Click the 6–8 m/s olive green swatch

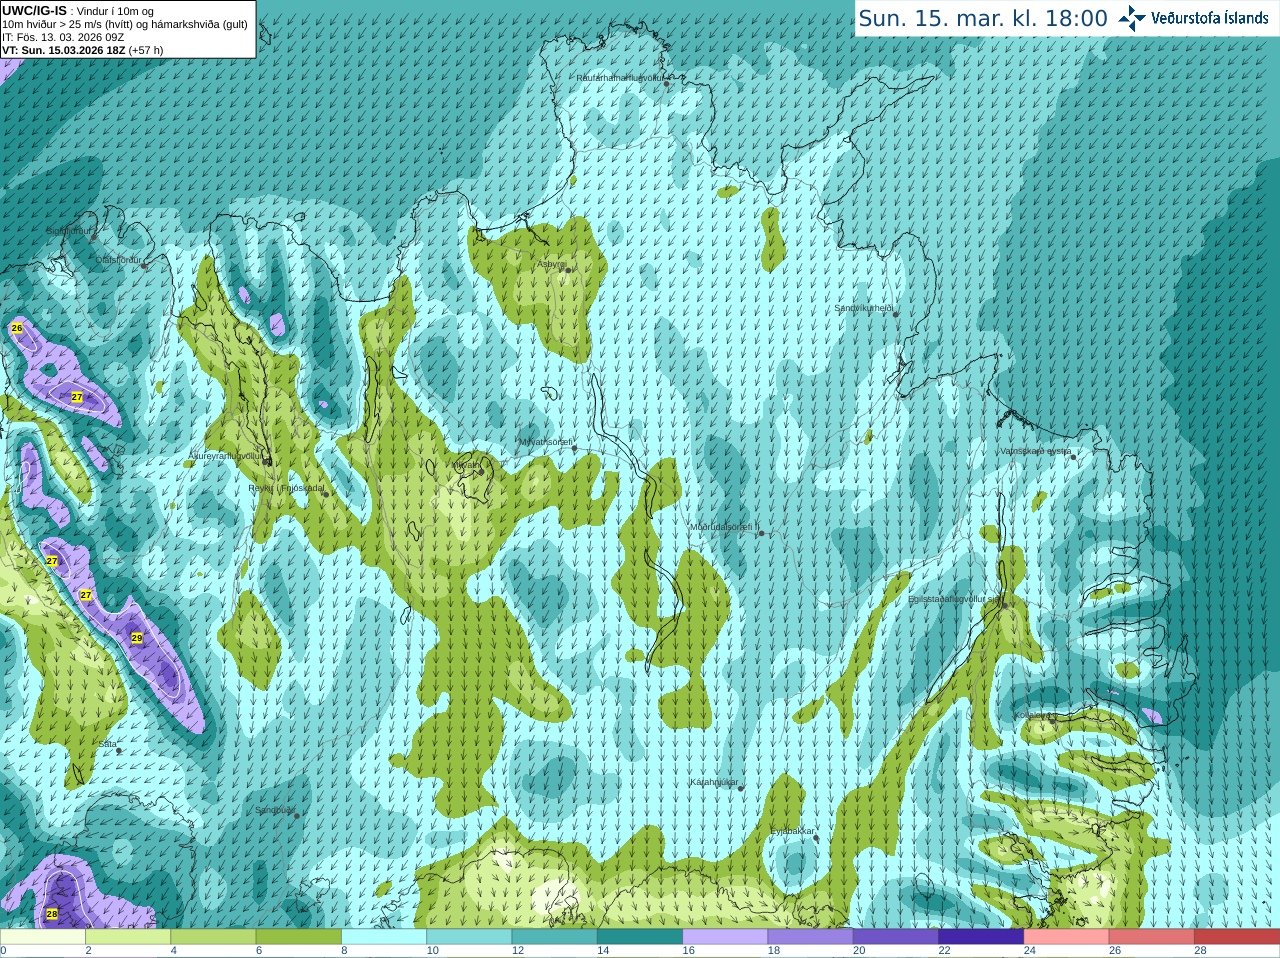pyautogui.click(x=299, y=937)
